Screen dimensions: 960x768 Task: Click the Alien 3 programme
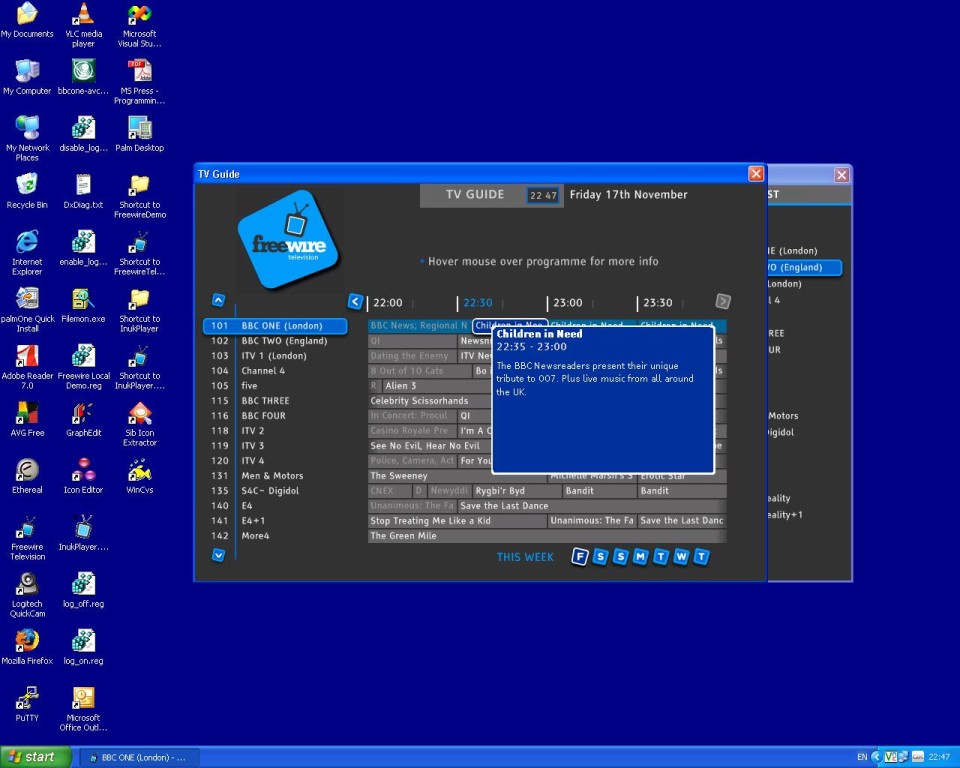click(438, 385)
